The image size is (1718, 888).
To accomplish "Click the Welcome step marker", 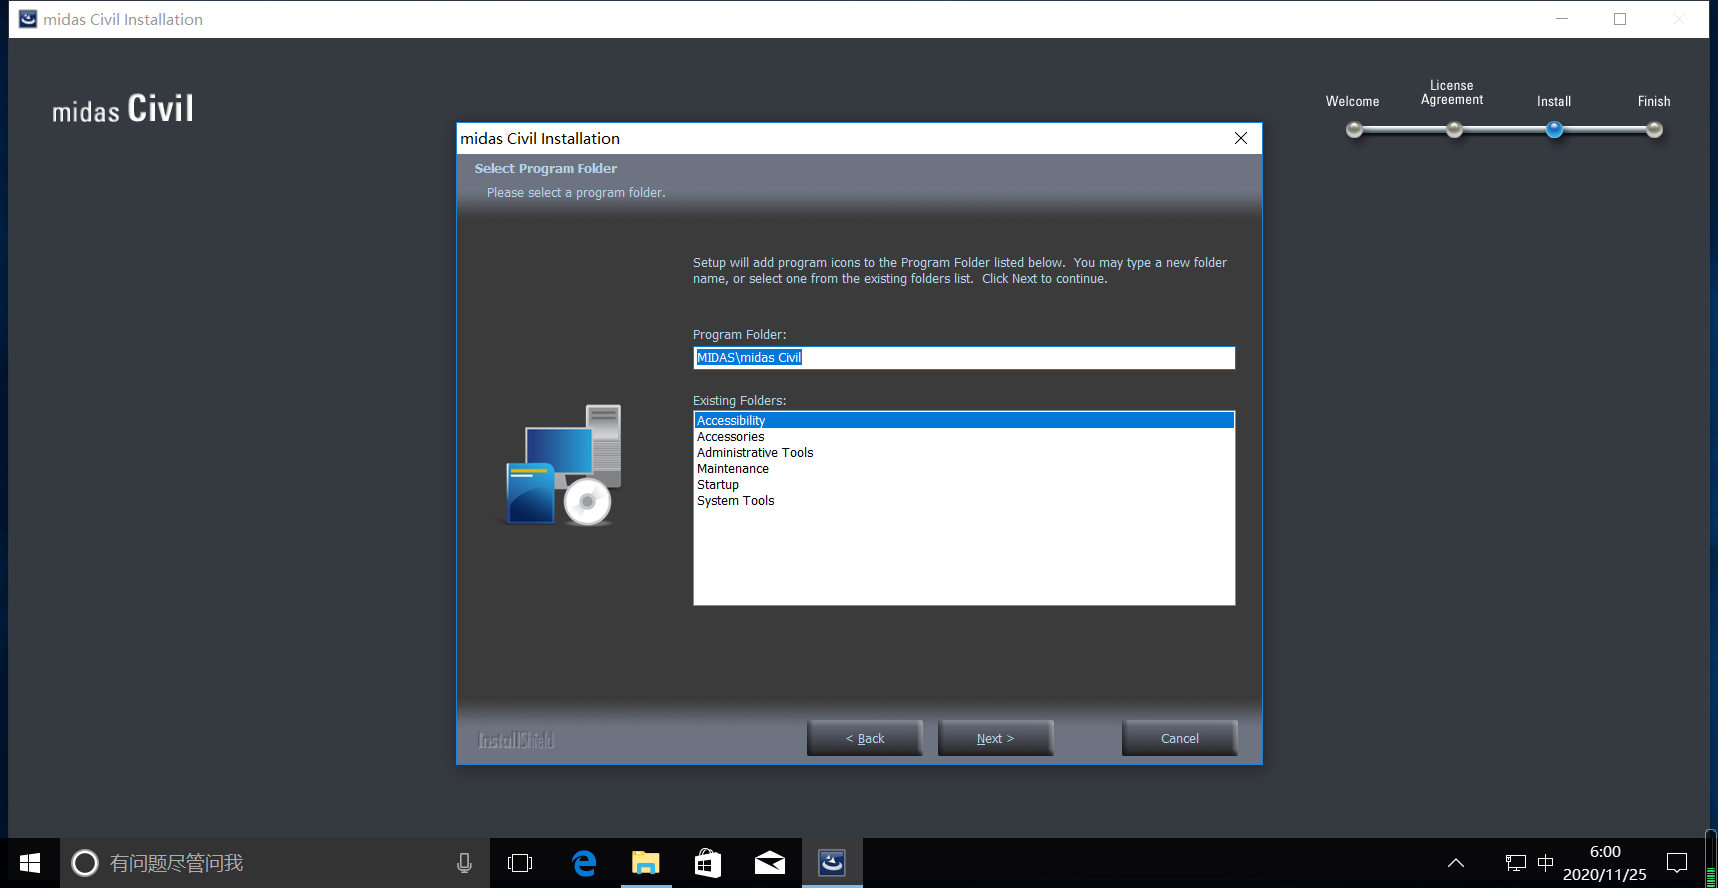I will (1354, 129).
